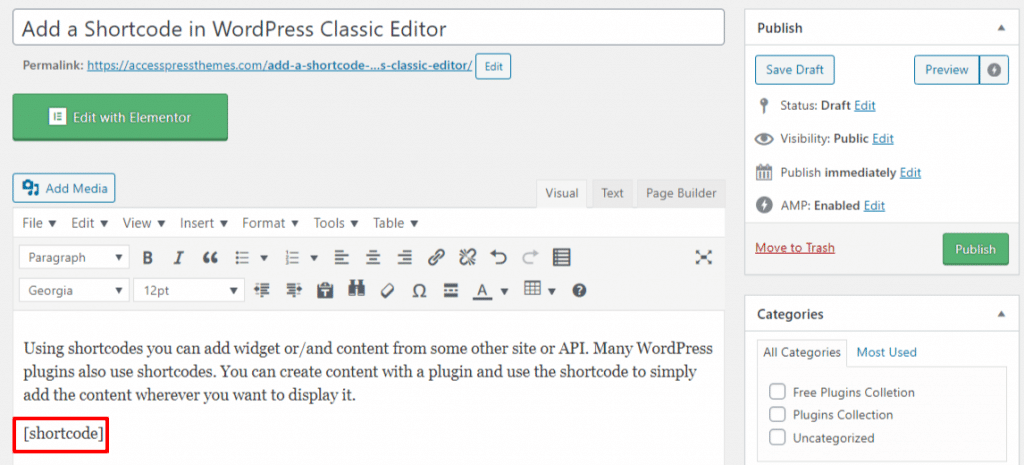Click the green Publish button

(x=975, y=249)
